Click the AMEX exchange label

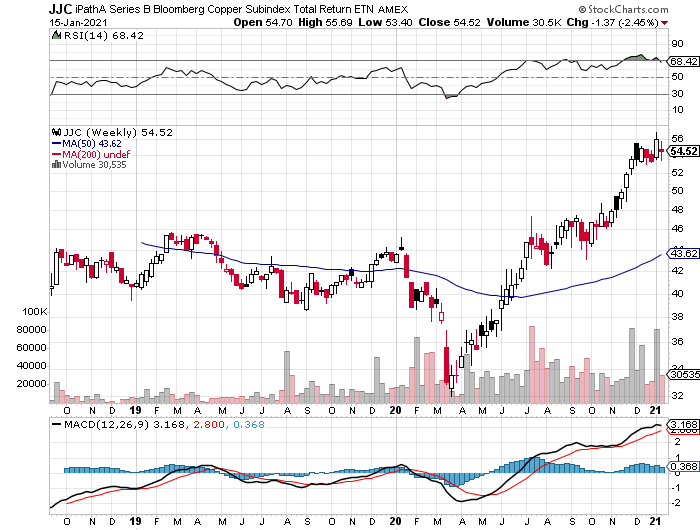393,9
